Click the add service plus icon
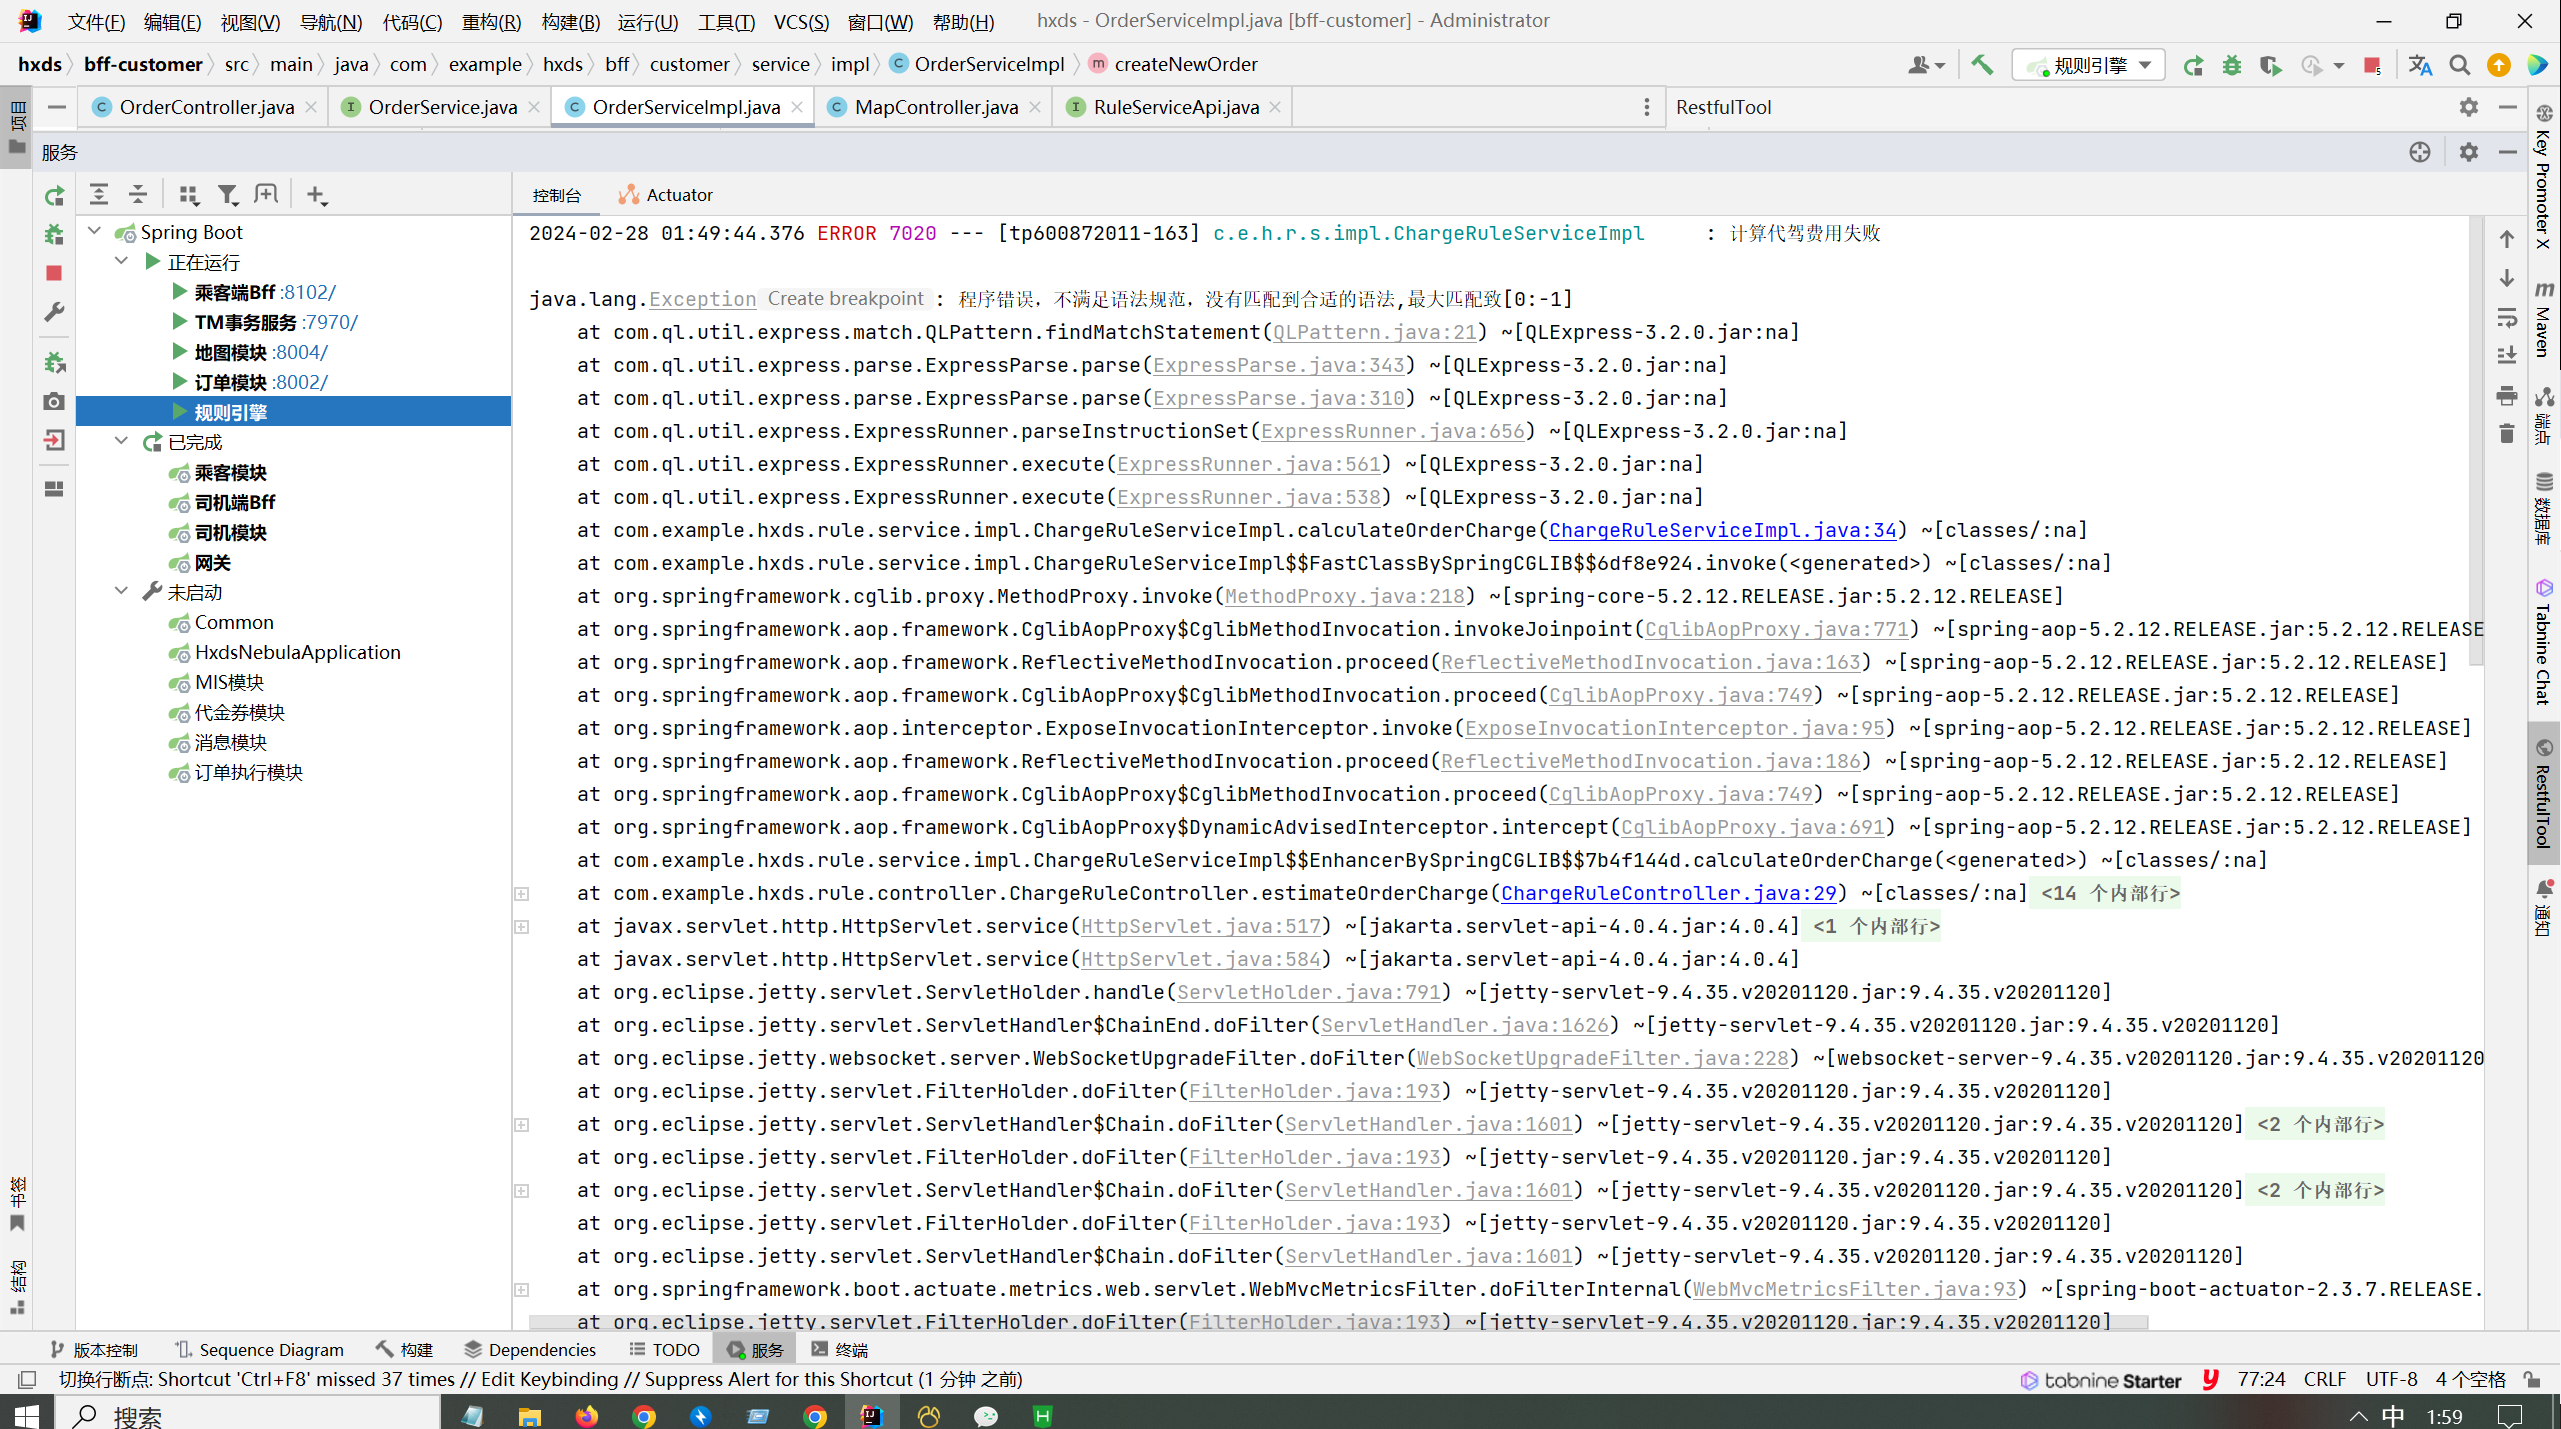This screenshot has height=1429, width=2561. point(316,195)
